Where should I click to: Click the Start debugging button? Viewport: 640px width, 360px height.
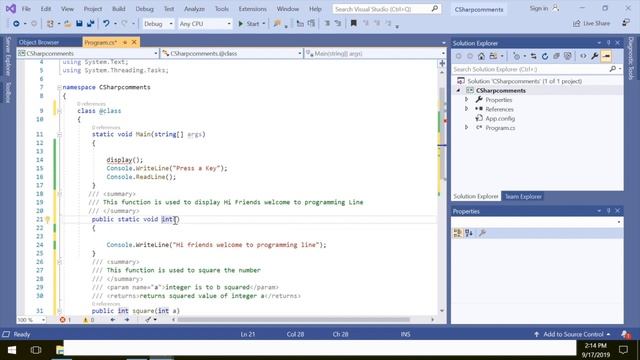[x=249, y=24]
